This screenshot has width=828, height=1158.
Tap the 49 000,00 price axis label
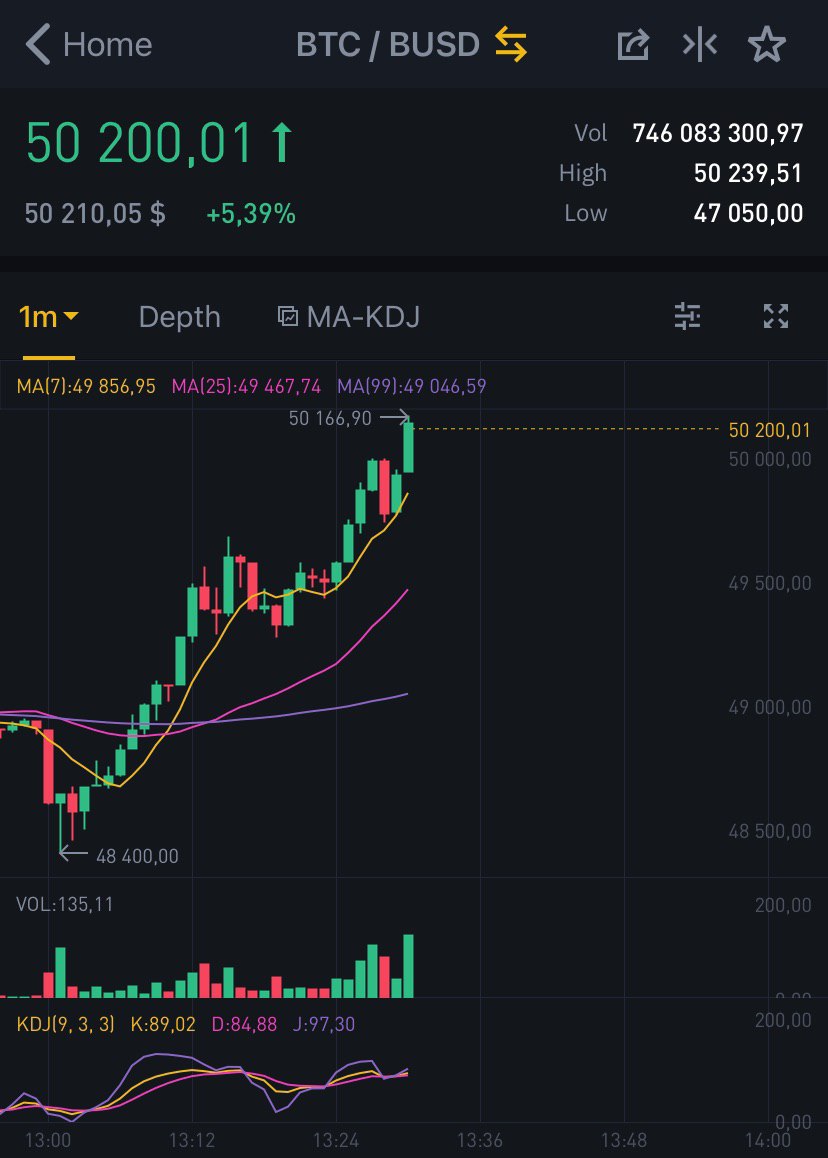point(770,708)
